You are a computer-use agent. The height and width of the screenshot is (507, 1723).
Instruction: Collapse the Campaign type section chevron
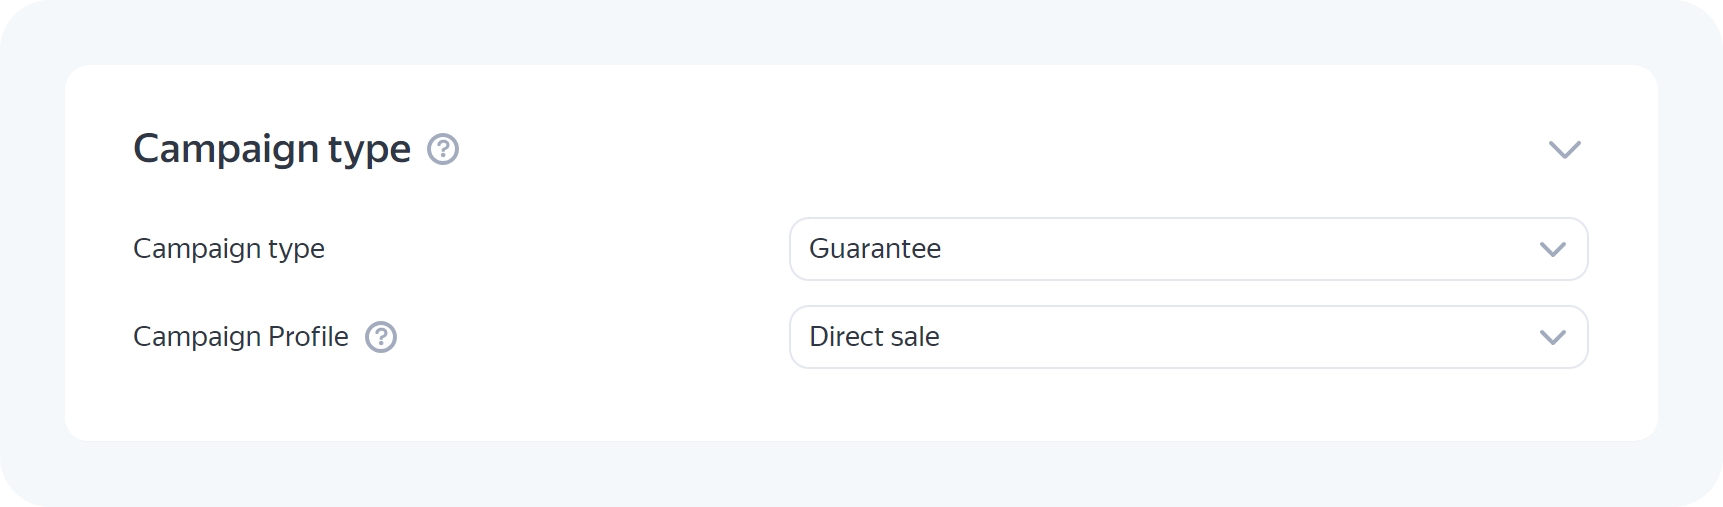(x=1564, y=149)
